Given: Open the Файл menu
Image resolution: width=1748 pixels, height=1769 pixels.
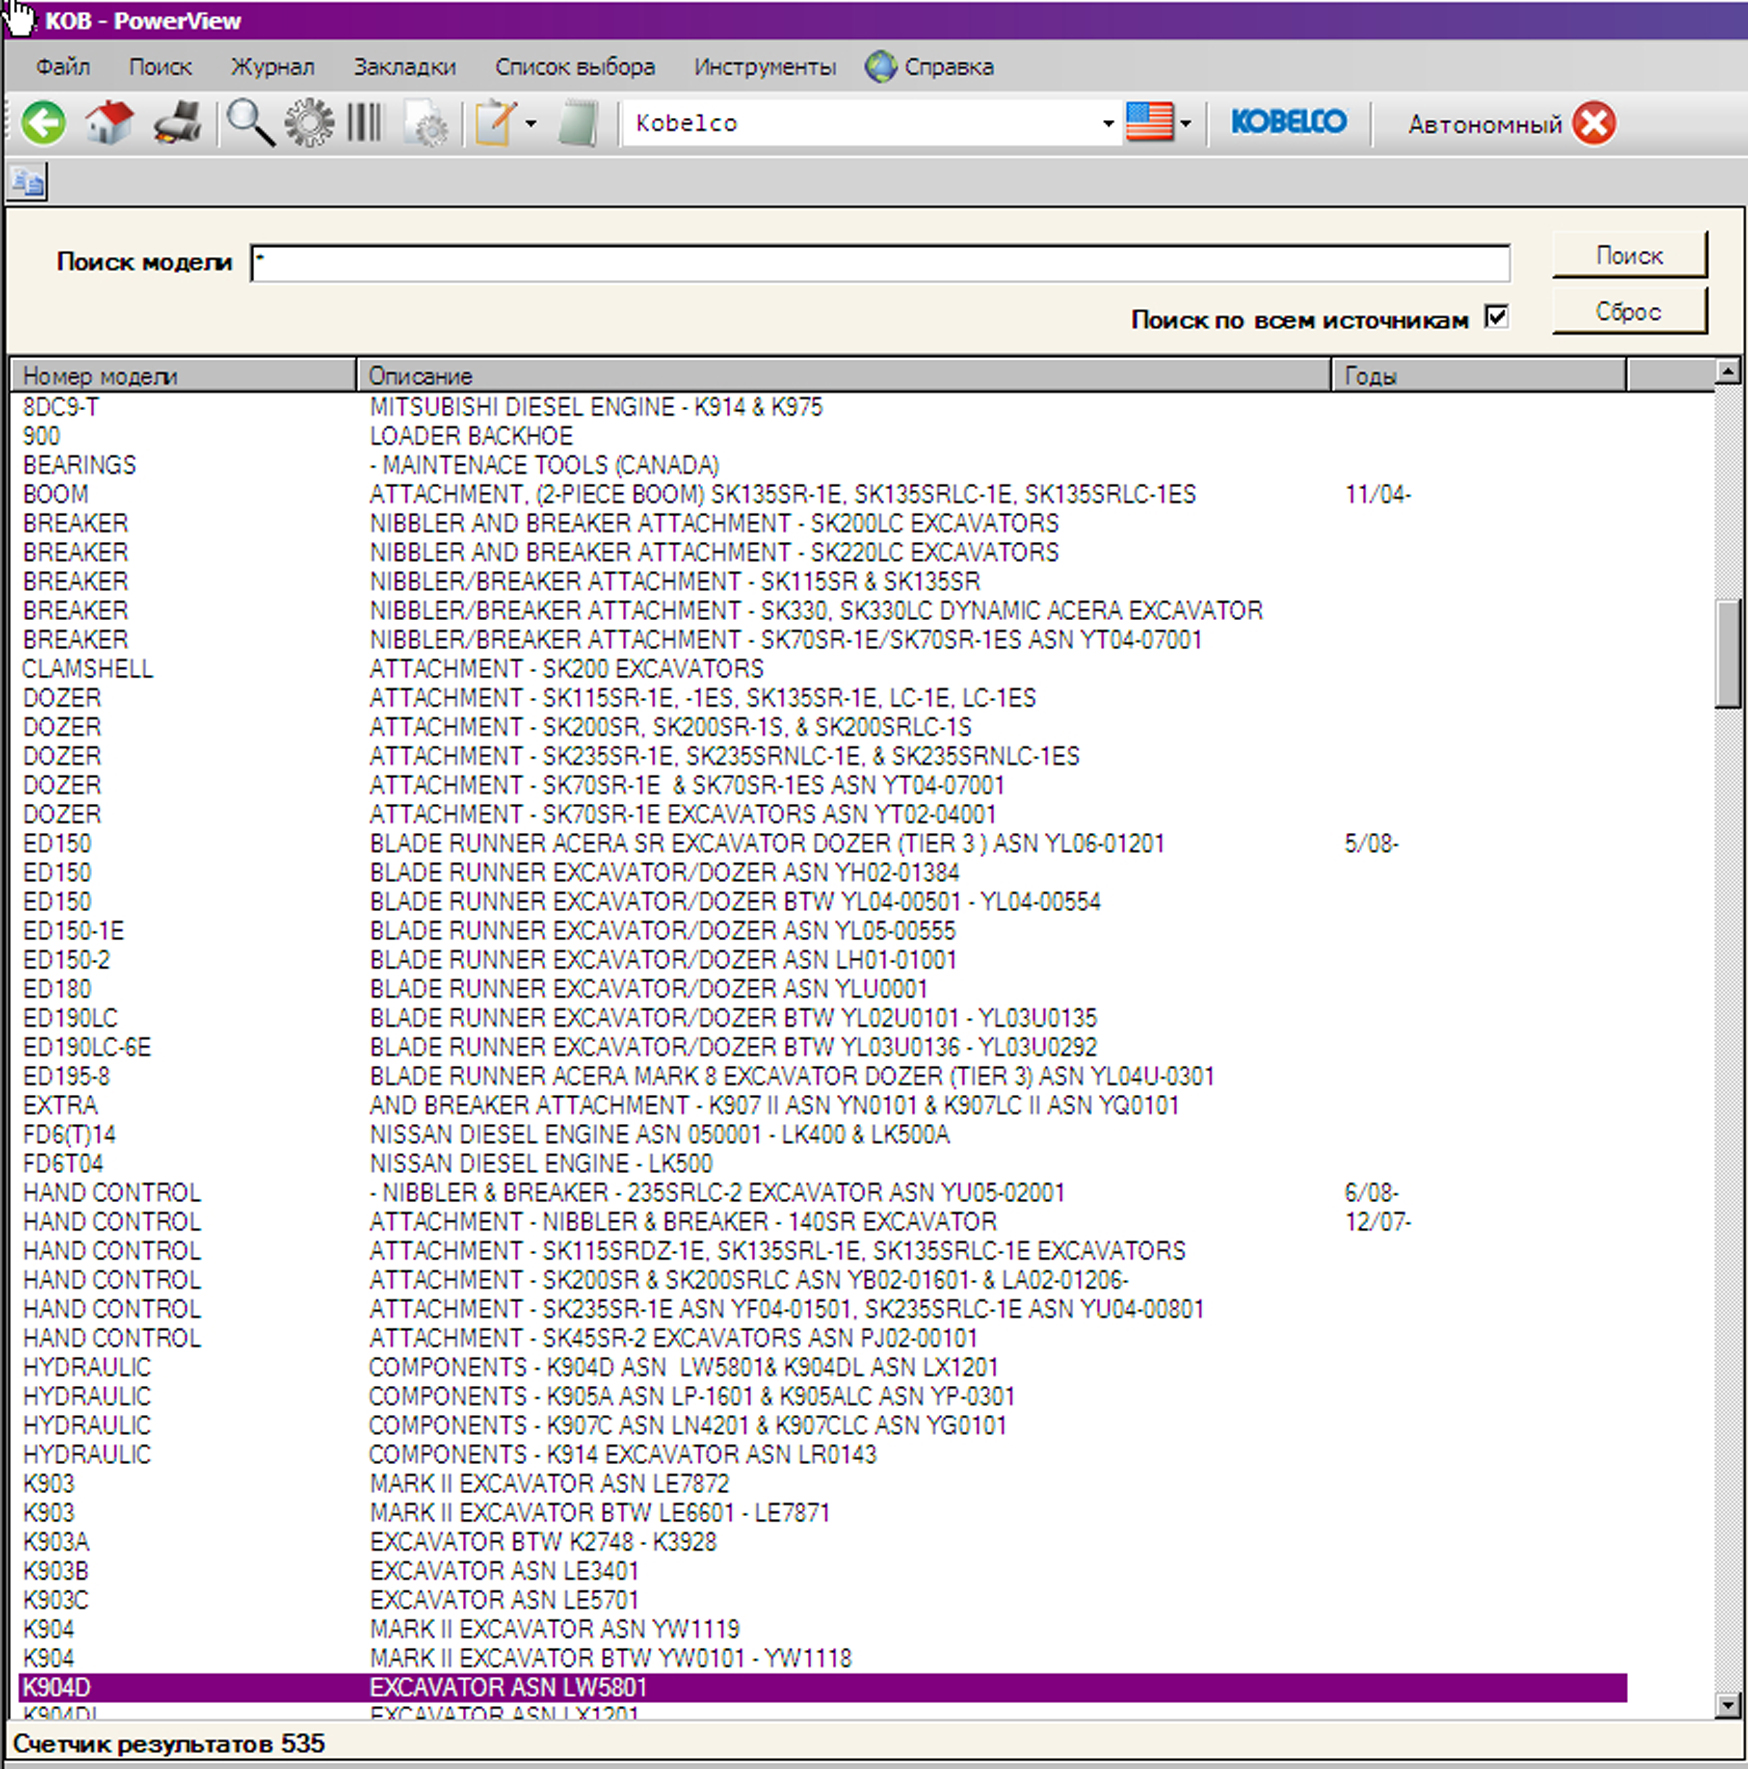Looking at the screenshot, I should tap(62, 67).
